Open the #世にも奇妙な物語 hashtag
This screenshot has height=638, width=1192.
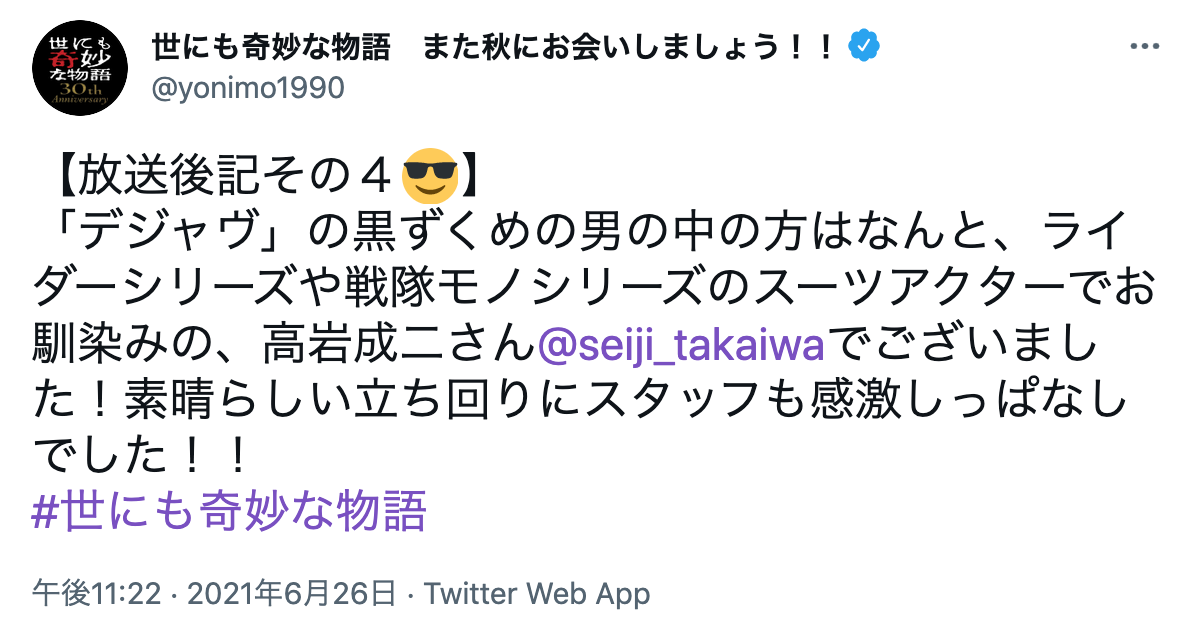point(229,510)
